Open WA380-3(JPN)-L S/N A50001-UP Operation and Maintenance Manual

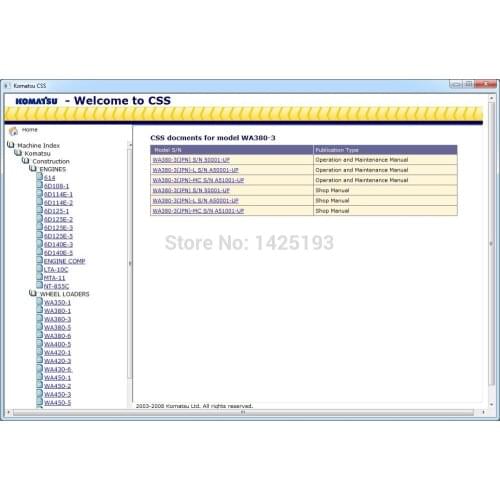[x=195, y=170]
